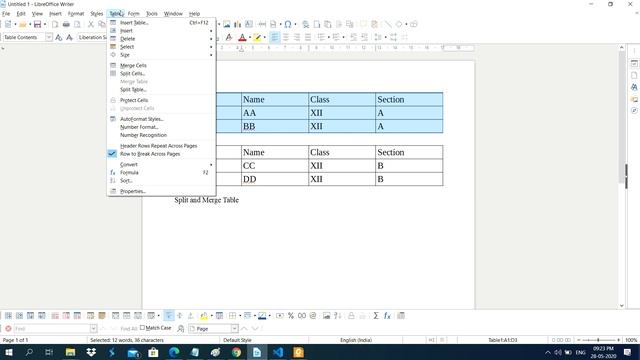This screenshot has width=640, height=360.
Task: Click the Align Top icon in table toolbar
Action: pyautogui.click(x=169, y=316)
